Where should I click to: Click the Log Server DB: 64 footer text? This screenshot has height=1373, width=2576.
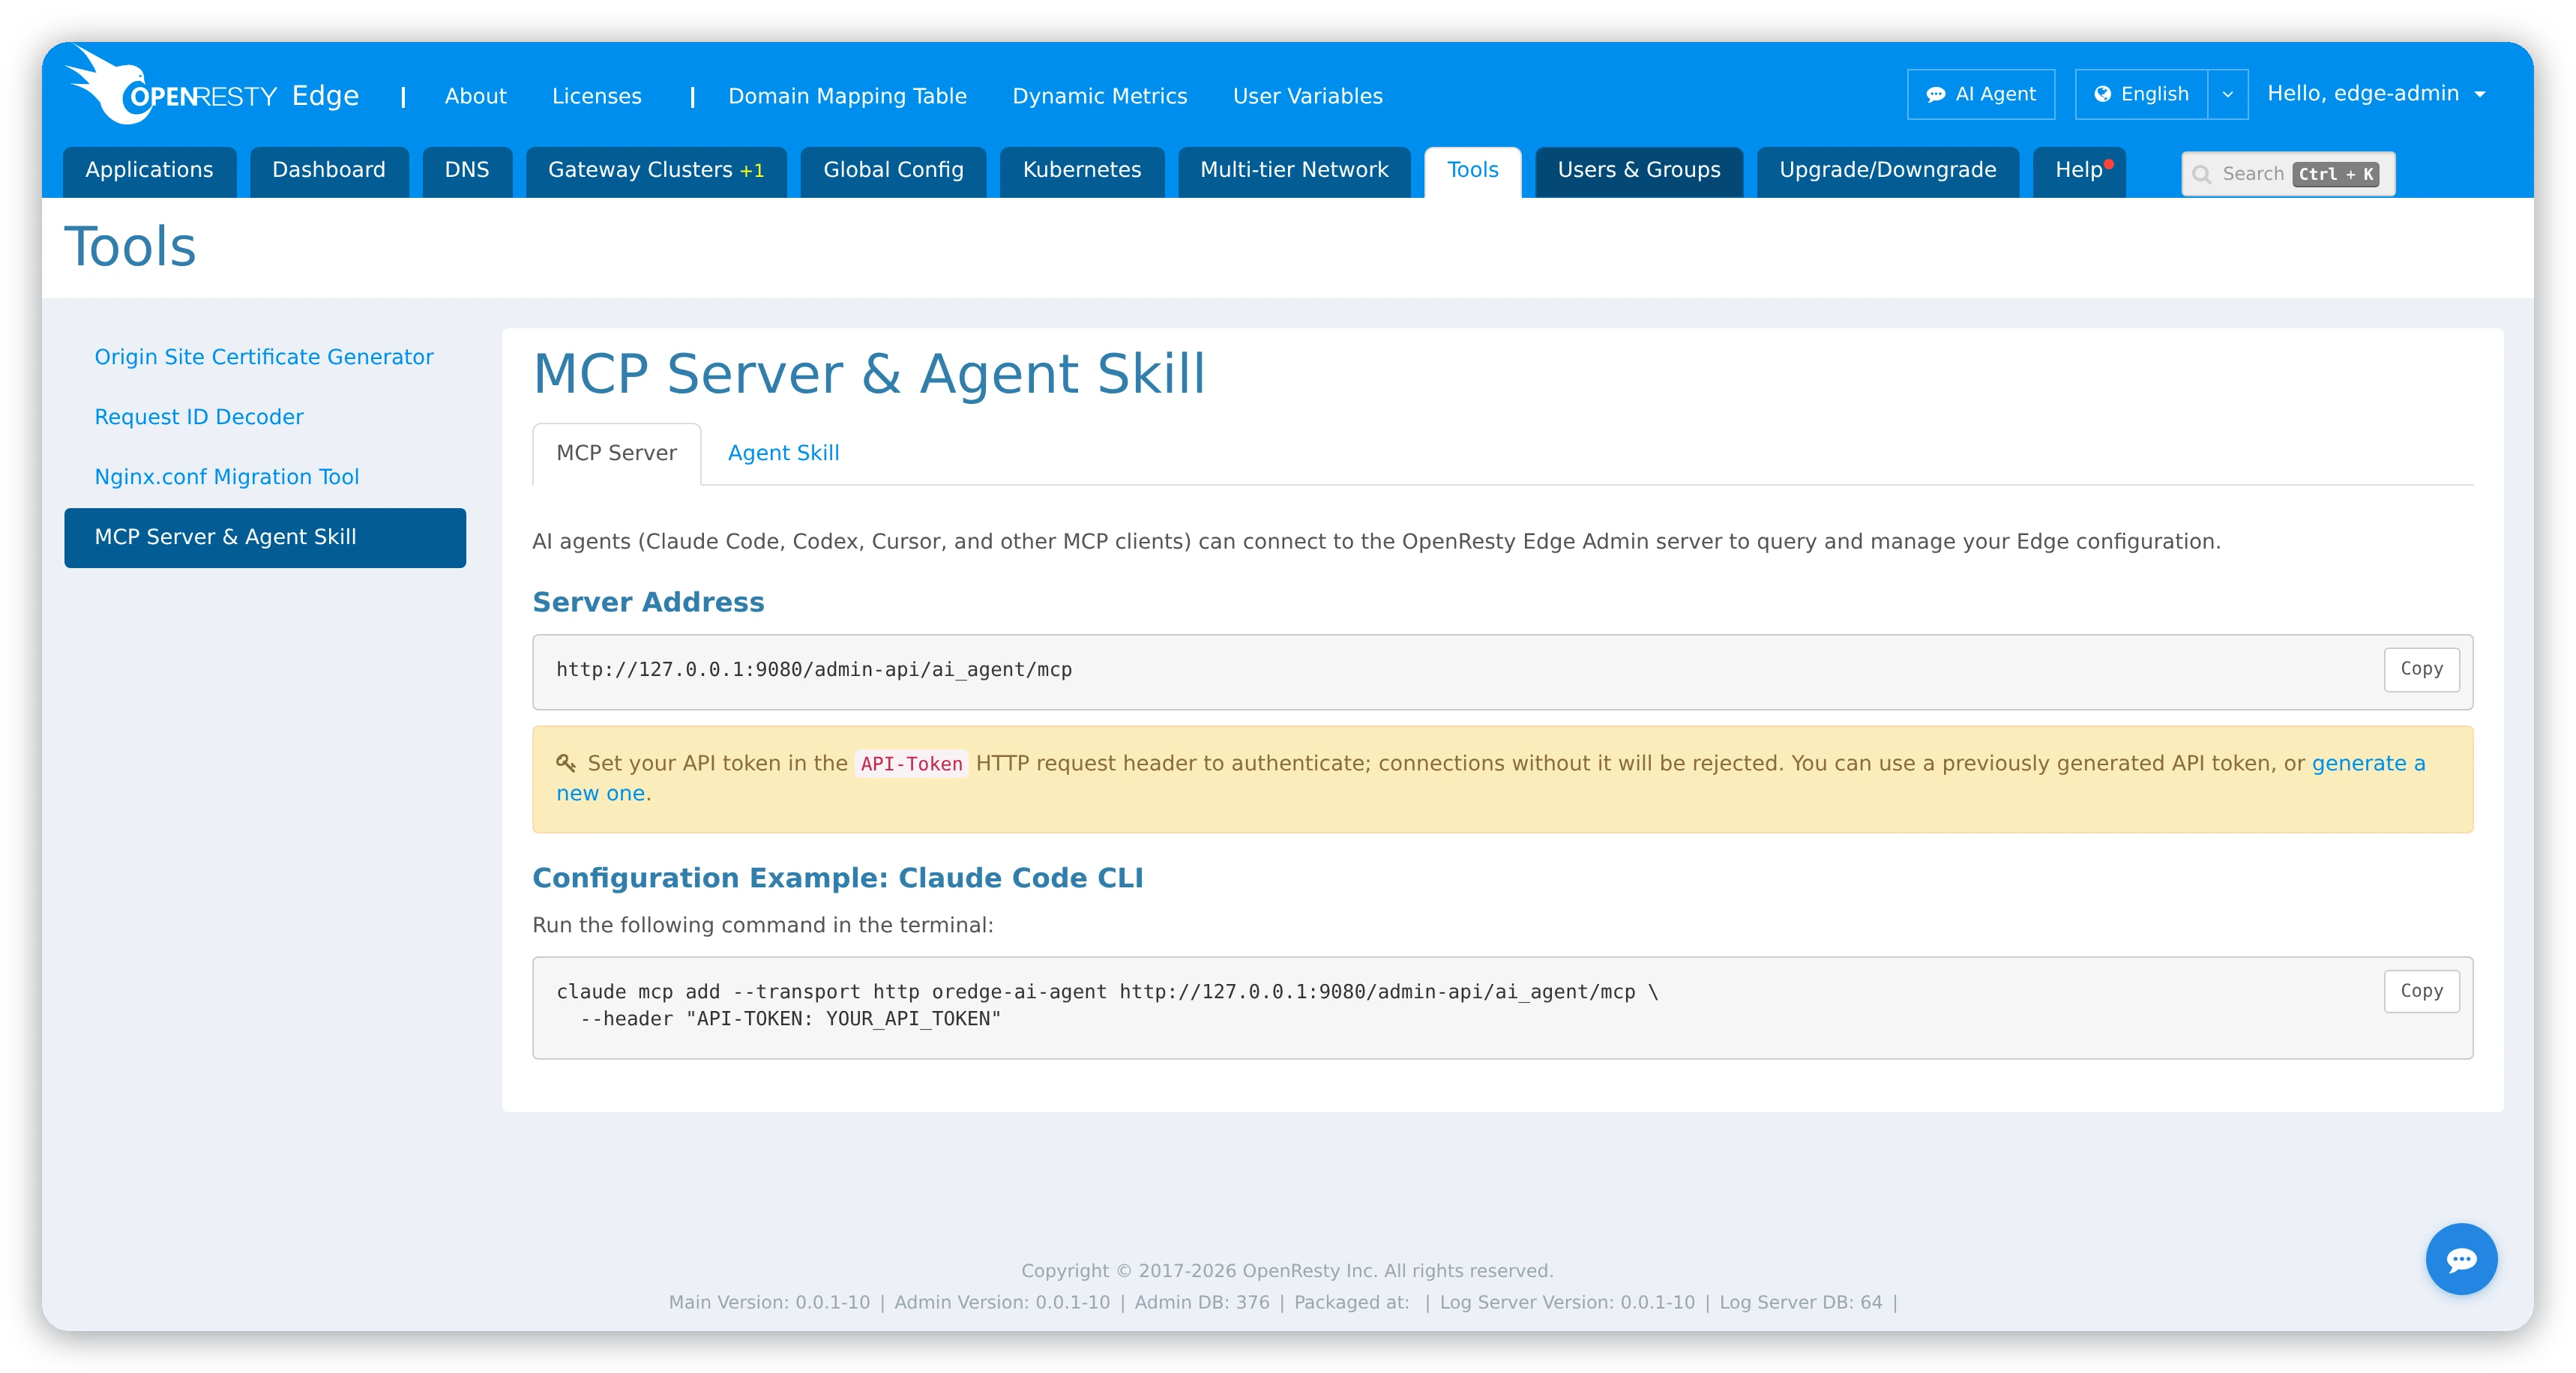click(x=1800, y=1302)
